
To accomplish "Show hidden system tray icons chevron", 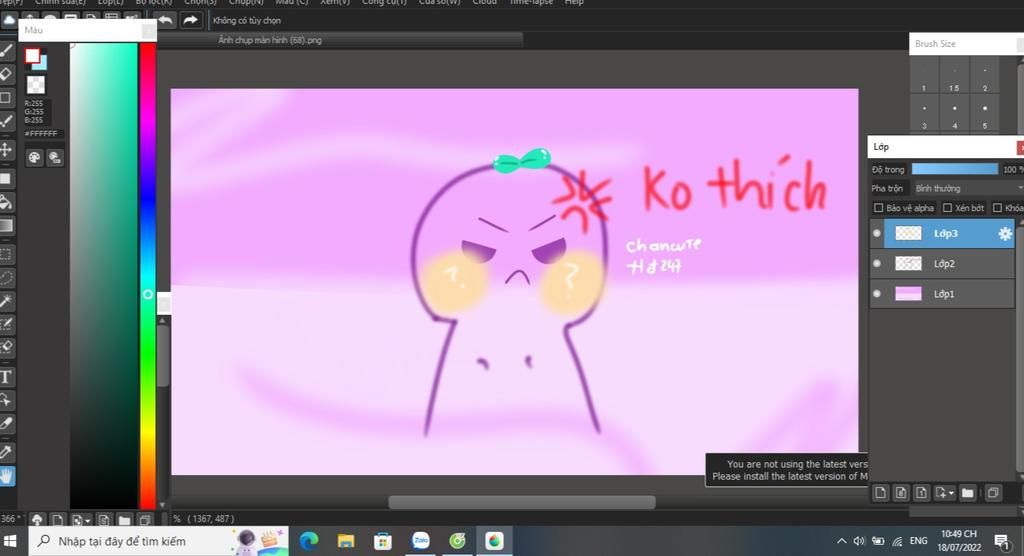I will point(841,541).
